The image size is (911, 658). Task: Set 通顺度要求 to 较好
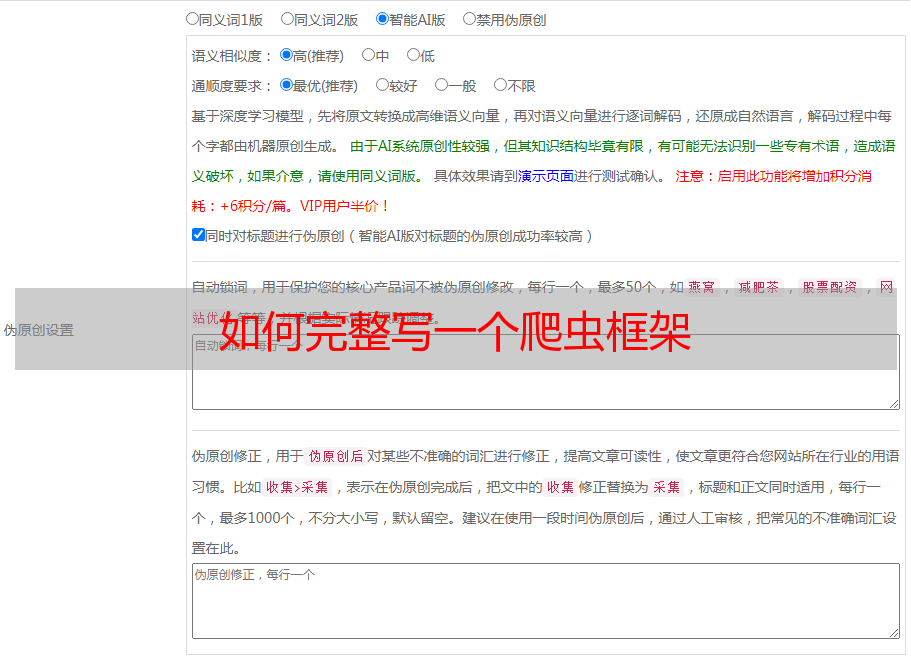coord(382,85)
